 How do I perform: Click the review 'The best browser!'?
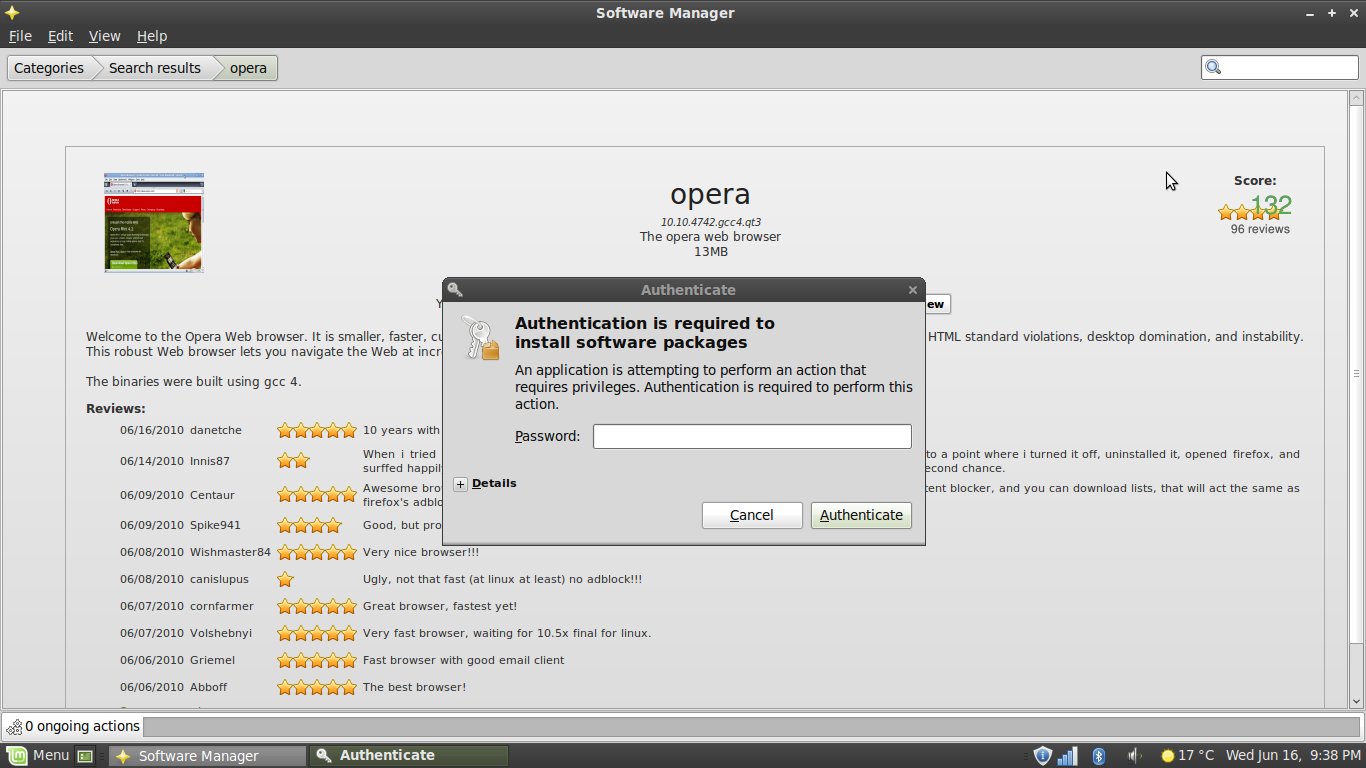tap(414, 687)
